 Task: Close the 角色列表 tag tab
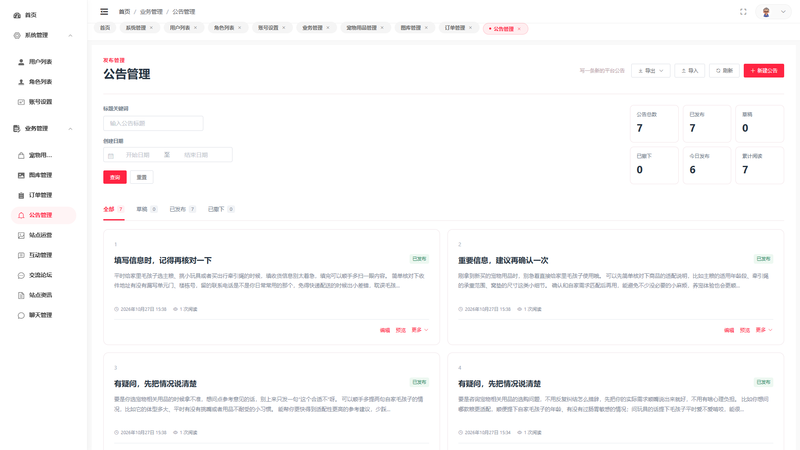click(240, 28)
